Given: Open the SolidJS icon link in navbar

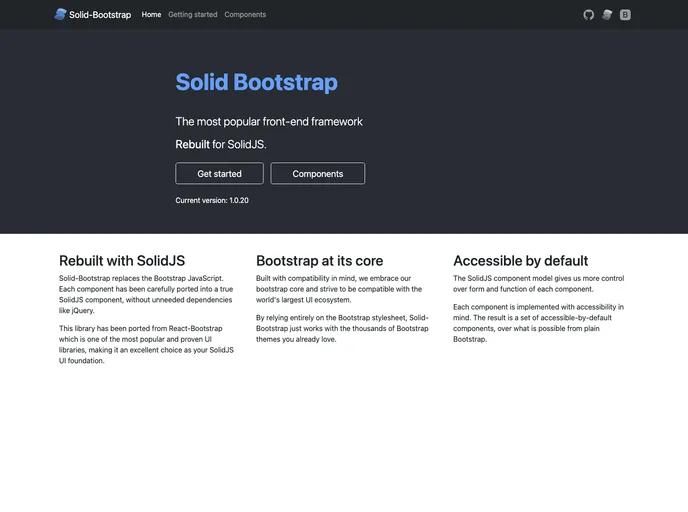Looking at the screenshot, I should [x=607, y=15].
